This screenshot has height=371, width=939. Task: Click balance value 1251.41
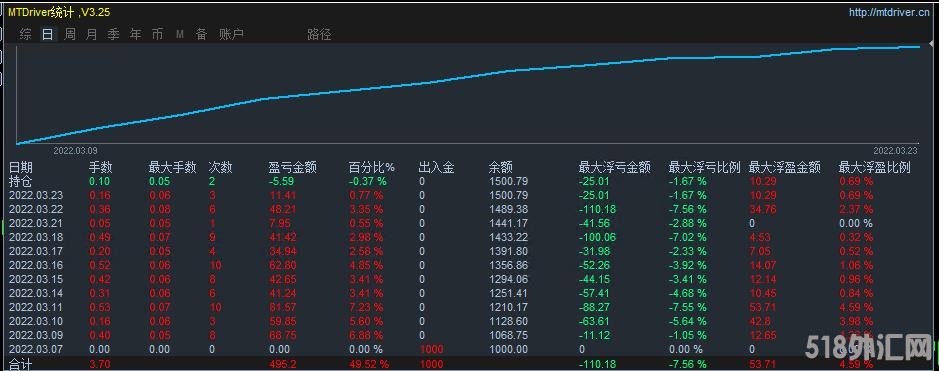(x=508, y=293)
